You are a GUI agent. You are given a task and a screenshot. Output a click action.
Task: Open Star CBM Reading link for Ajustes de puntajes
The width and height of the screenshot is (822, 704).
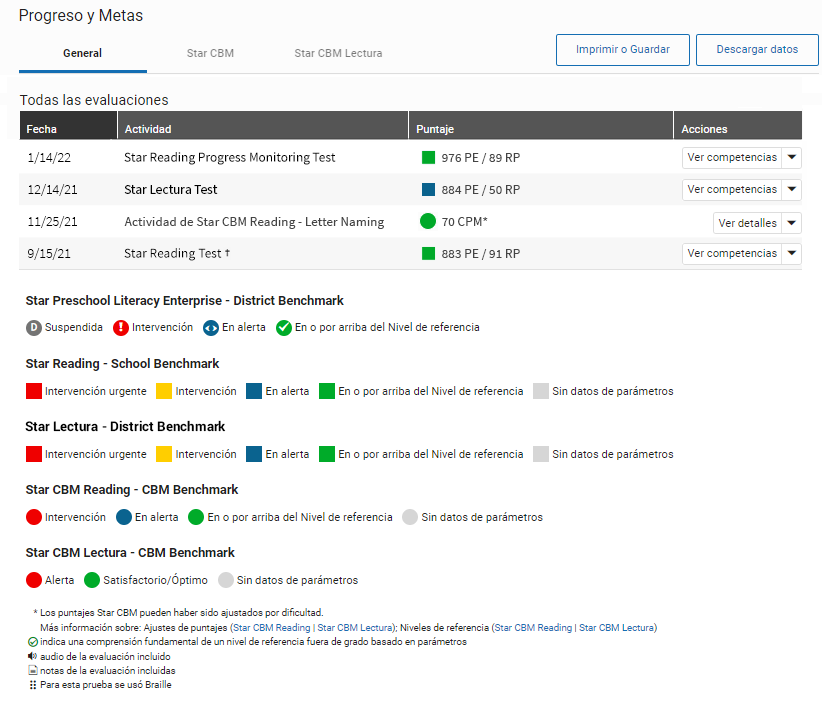pos(272,627)
